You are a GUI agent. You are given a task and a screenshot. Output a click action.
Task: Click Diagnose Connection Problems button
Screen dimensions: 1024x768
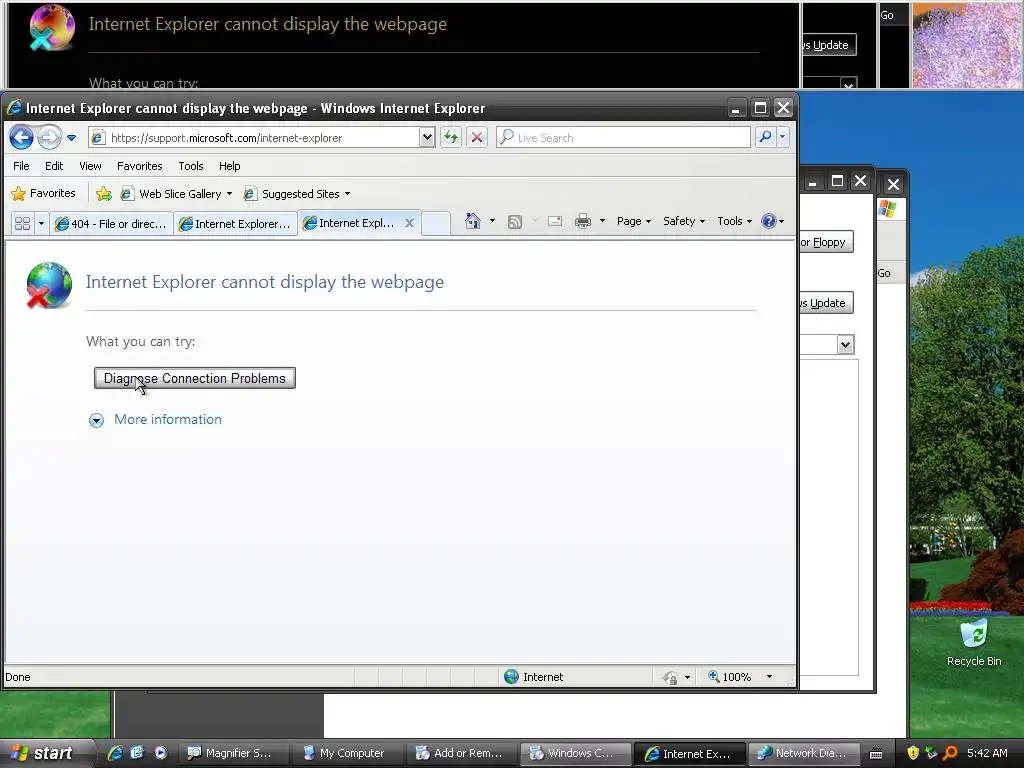coord(195,378)
